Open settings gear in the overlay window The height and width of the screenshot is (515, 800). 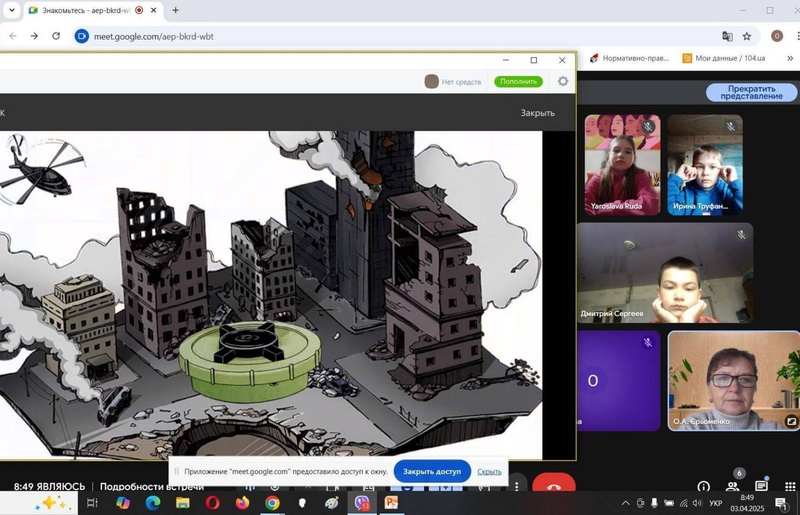click(x=563, y=81)
